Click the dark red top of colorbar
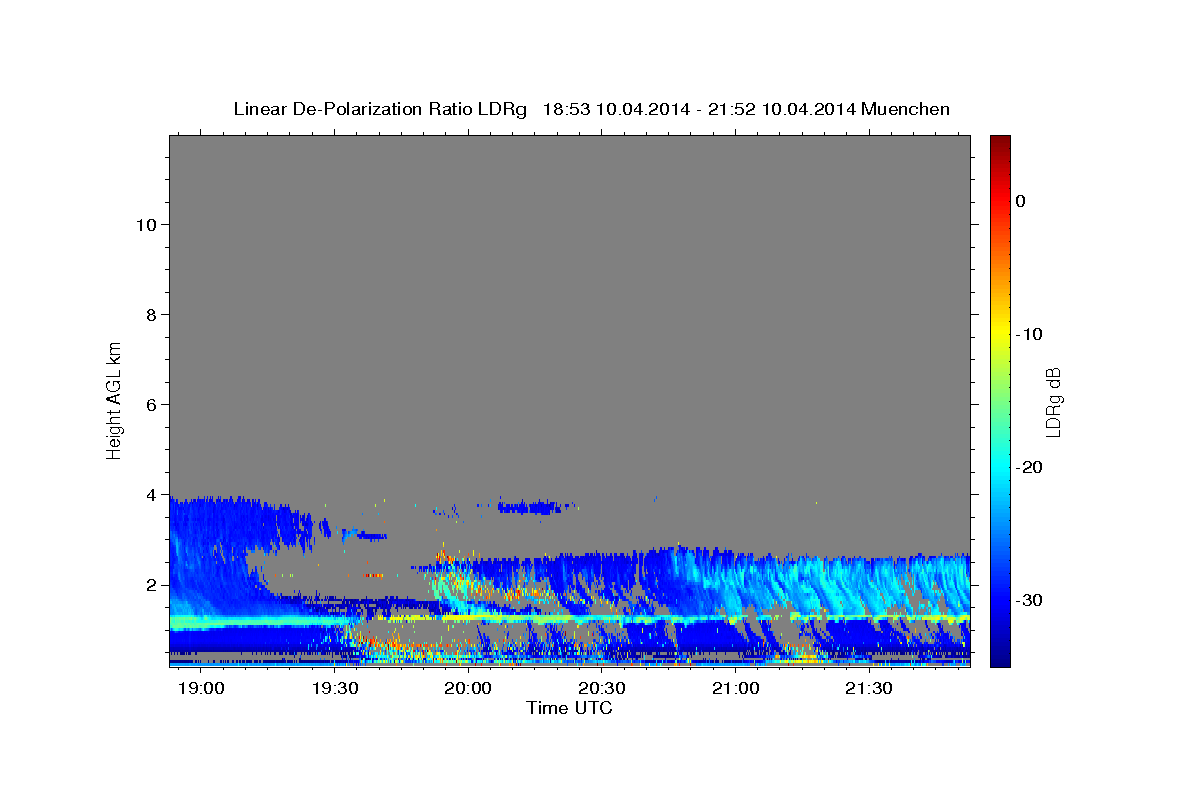Image resolution: width=1200 pixels, height=800 pixels. click(x=1000, y=142)
